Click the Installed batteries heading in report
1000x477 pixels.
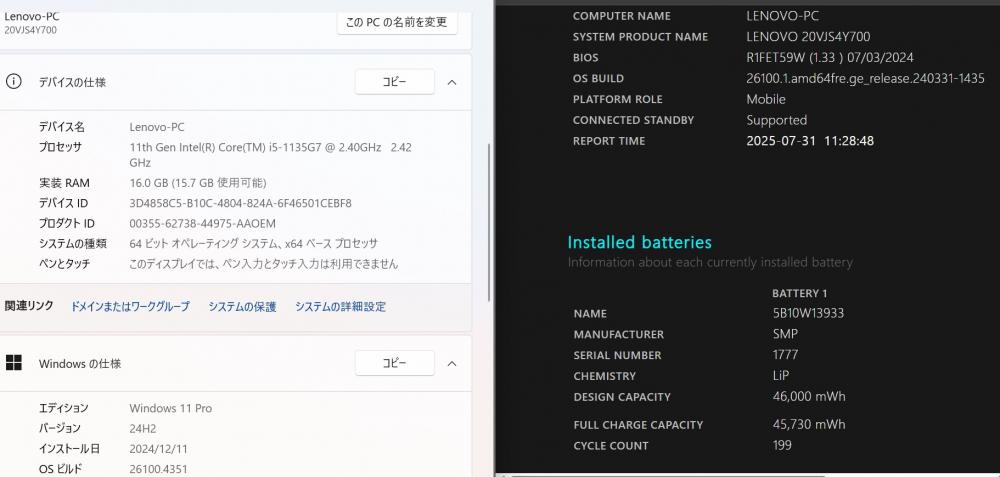coord(640,242)
